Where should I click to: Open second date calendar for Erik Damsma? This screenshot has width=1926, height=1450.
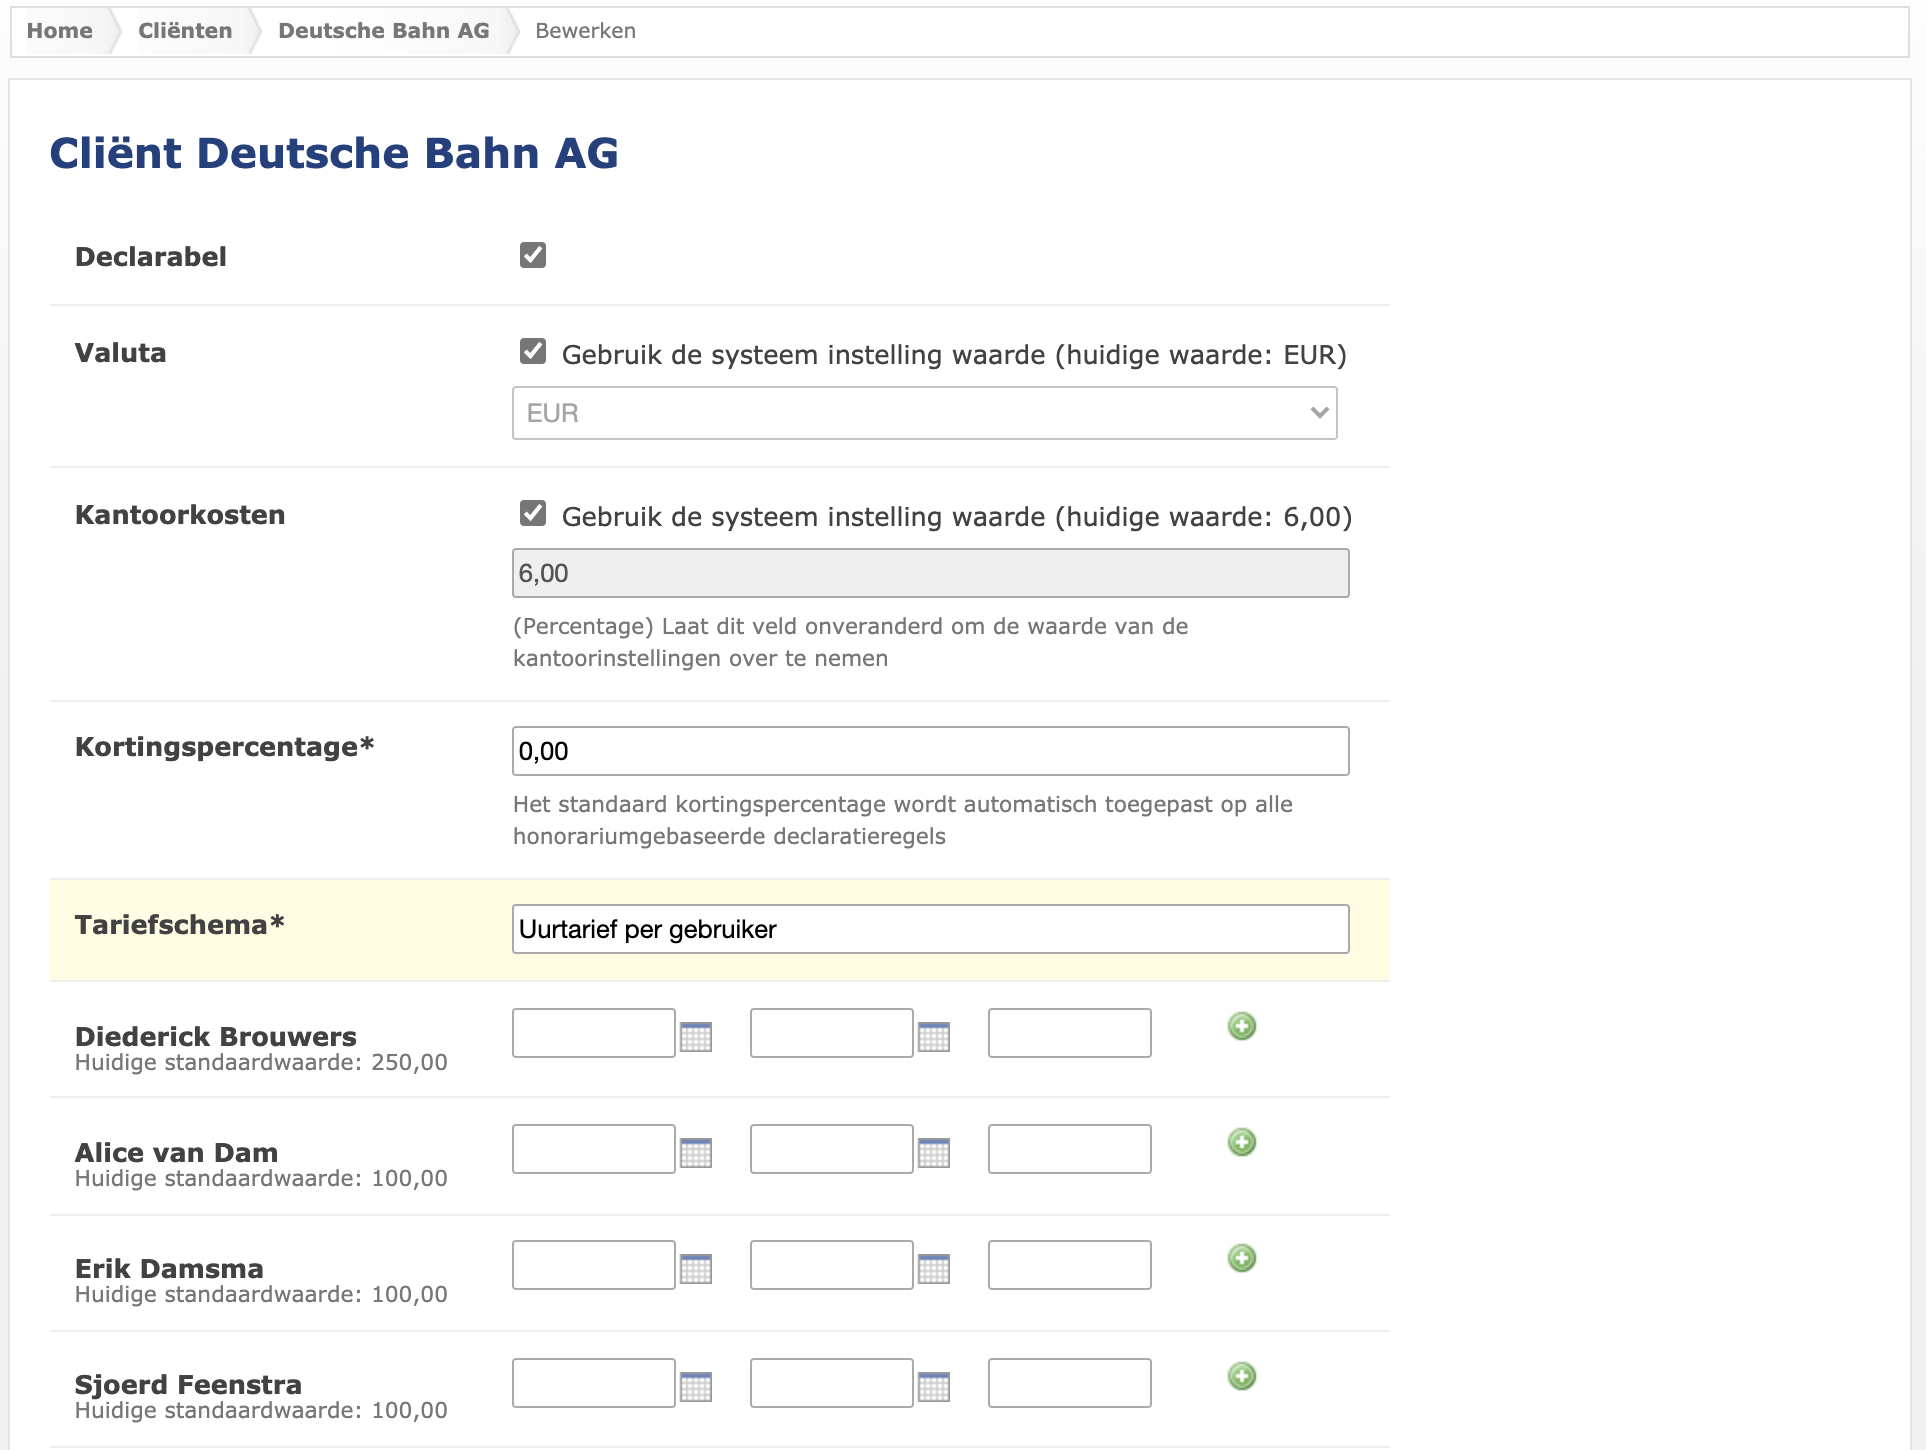pos(934,1269)
